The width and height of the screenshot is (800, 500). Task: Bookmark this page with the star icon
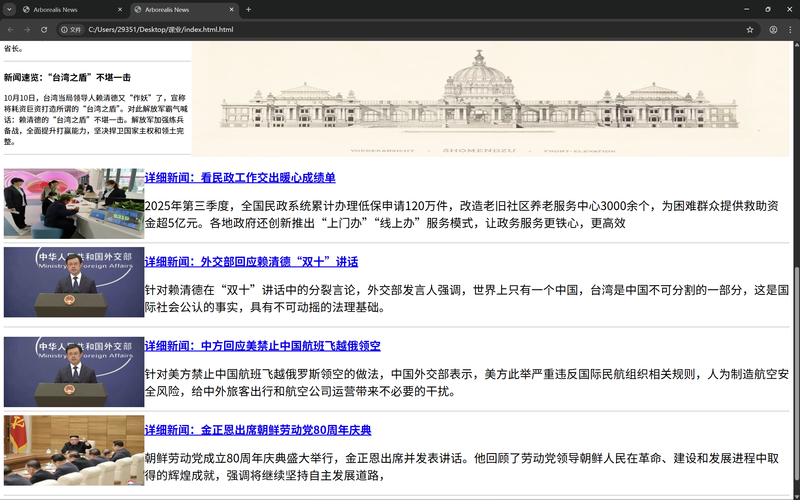[x=749, y=30]
